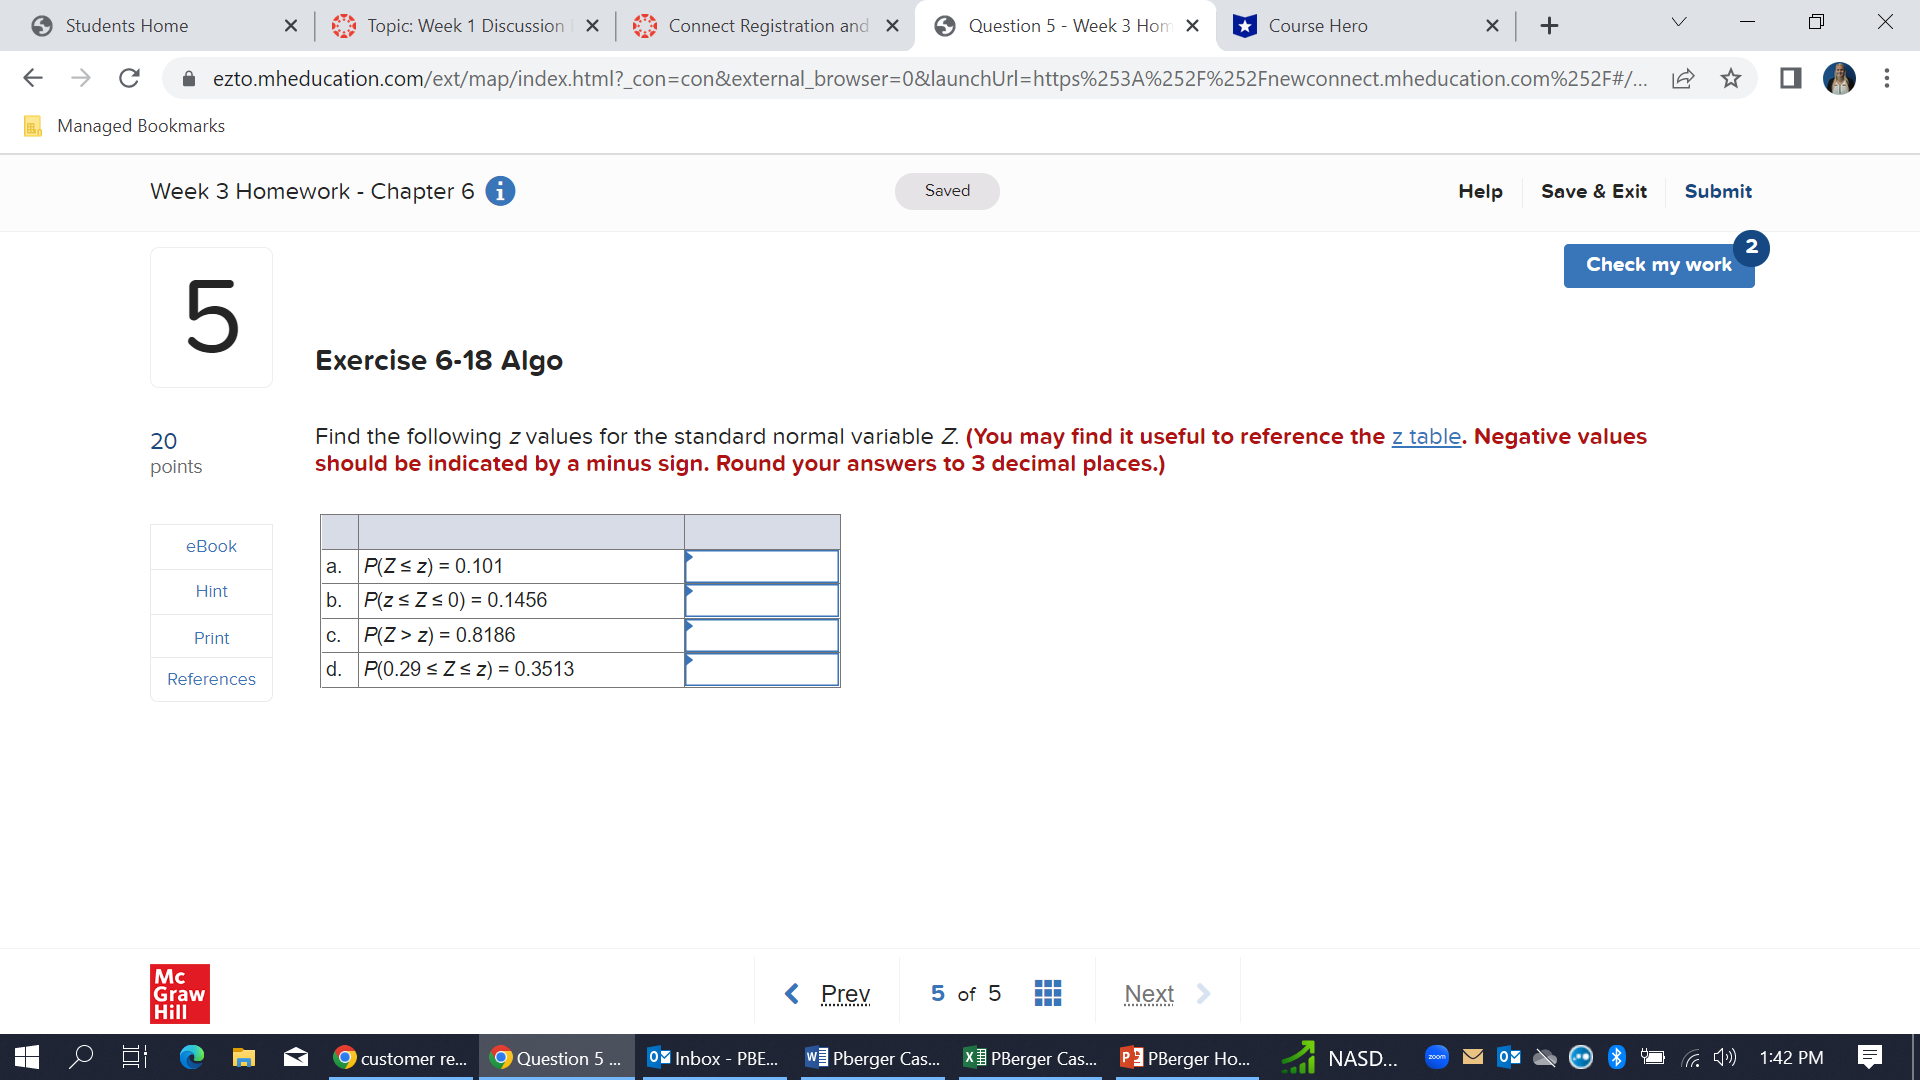Screen dimensions: 1920x1080
Task: Open the eBook sidebar link
Action: coord(211,546)
